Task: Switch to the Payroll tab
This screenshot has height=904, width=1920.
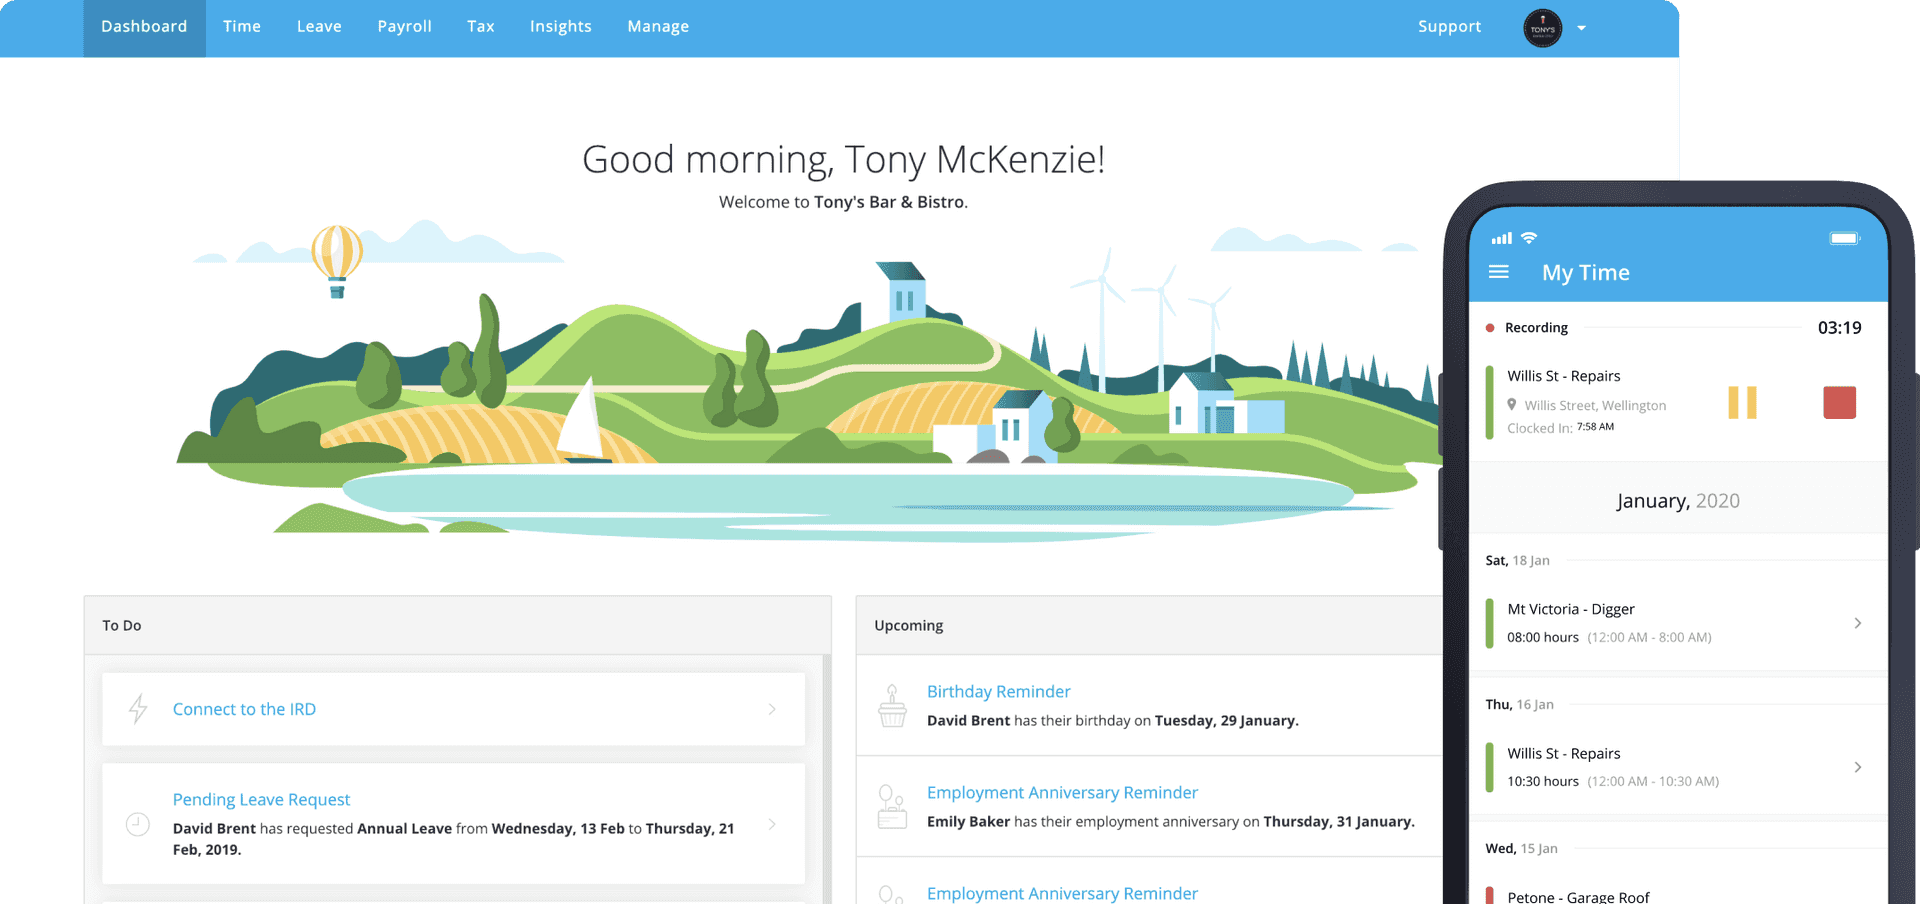Action: point(404,26)
